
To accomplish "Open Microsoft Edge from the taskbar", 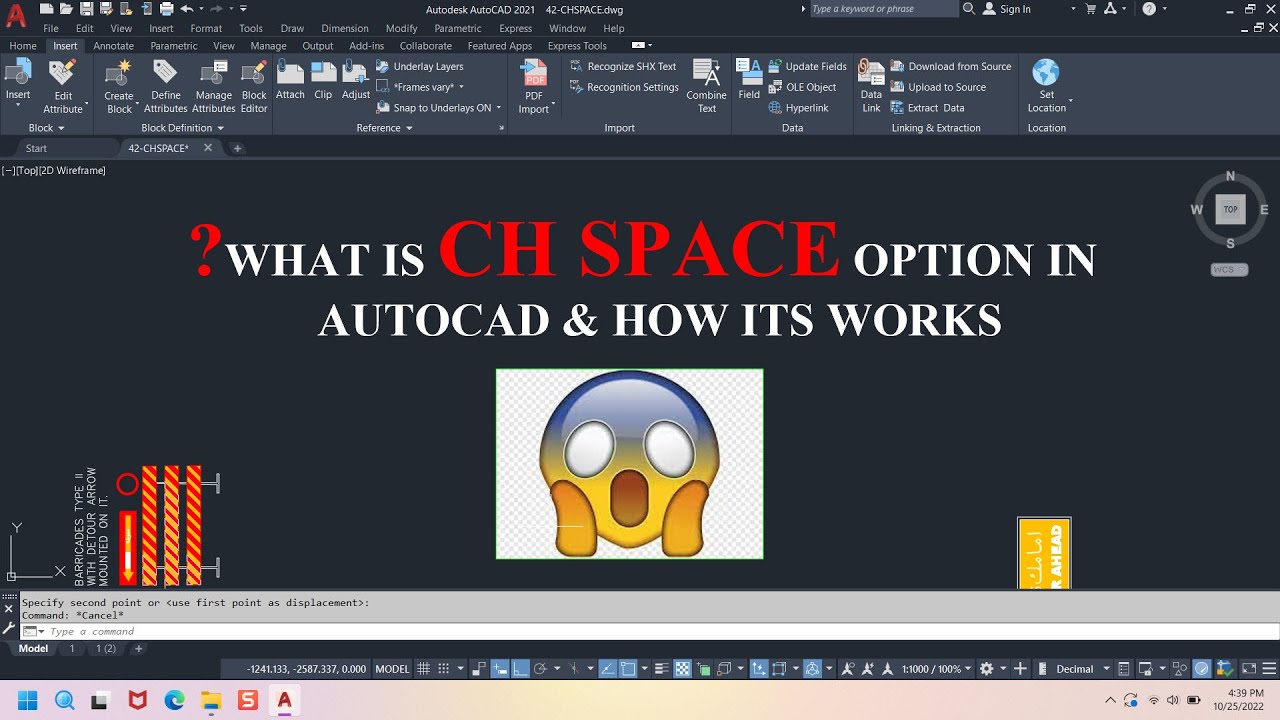I will click(174, 700).
